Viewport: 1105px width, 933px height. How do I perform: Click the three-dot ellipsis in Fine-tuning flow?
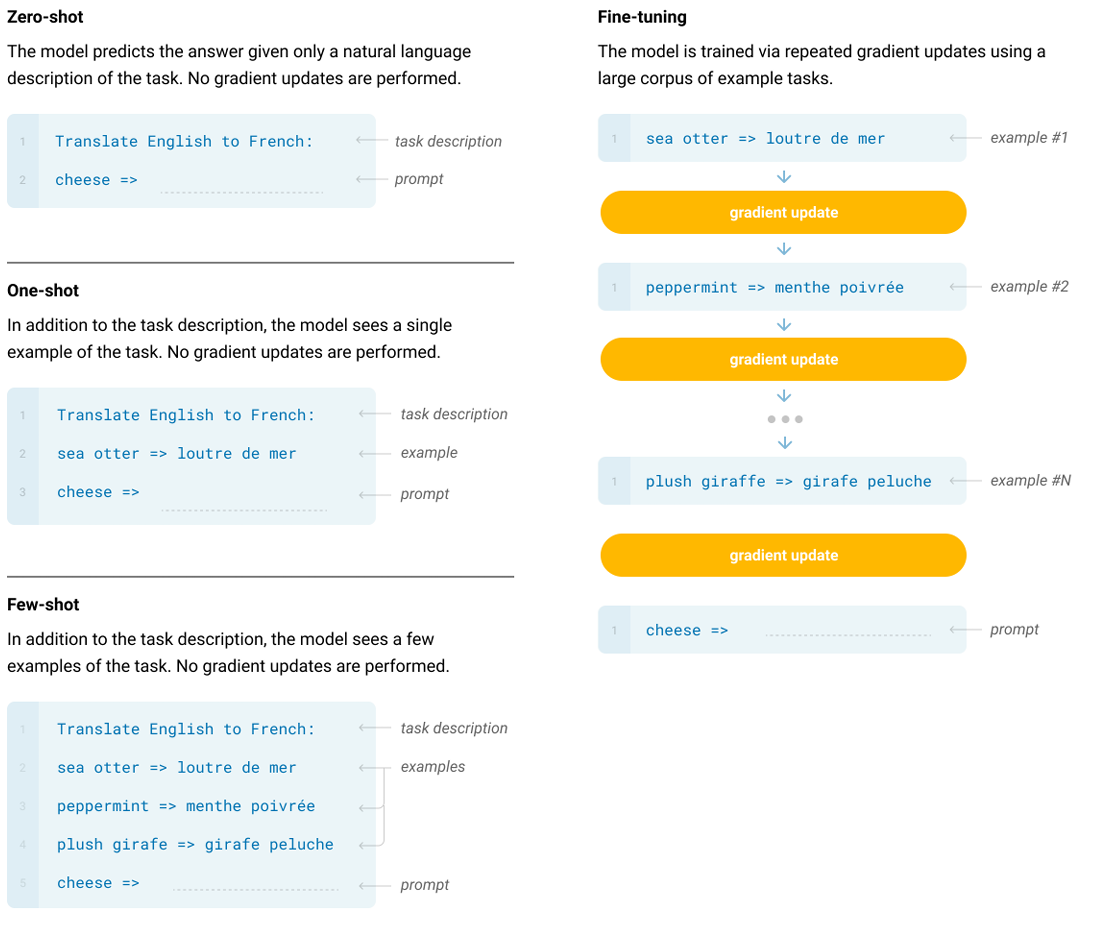pos(785,419)
